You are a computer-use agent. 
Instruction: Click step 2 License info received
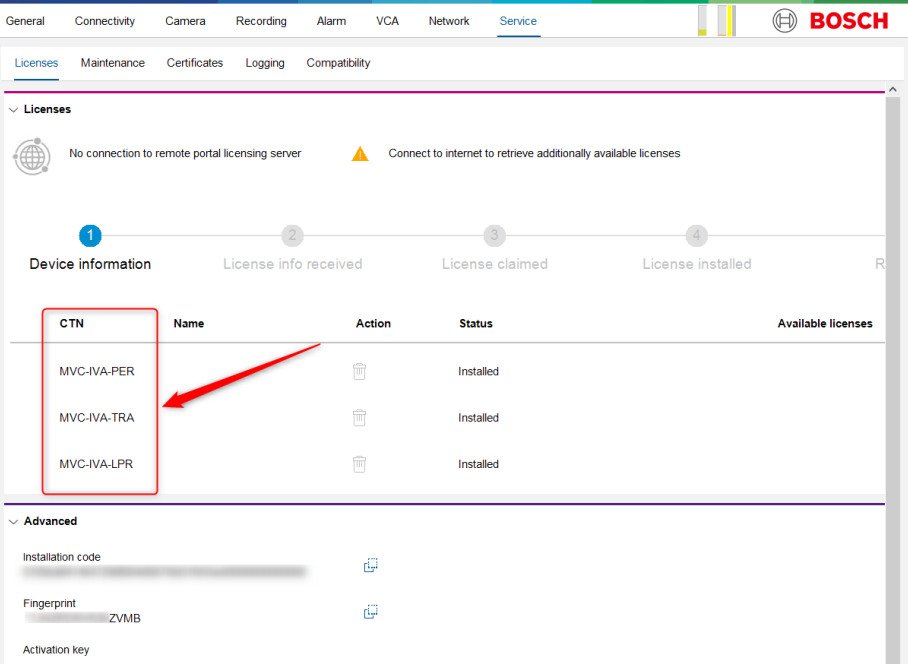coord(292,236)
